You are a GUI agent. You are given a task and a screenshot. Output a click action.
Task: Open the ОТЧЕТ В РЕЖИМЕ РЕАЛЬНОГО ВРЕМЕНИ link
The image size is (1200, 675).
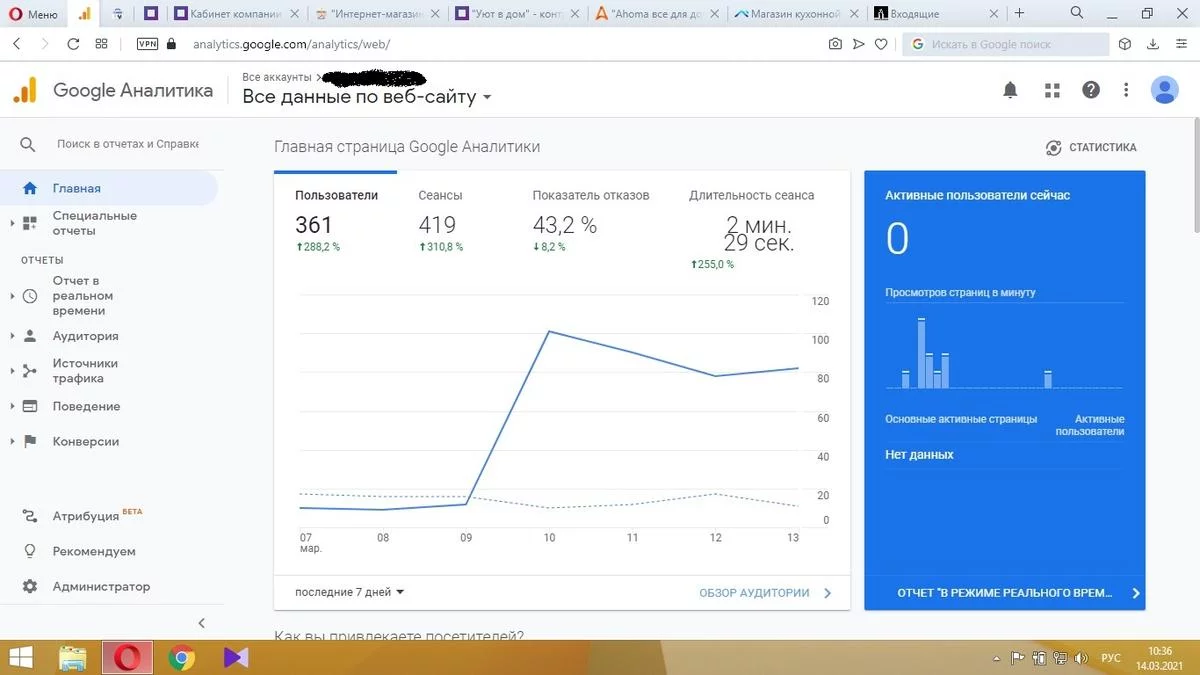pos(1005,593)
